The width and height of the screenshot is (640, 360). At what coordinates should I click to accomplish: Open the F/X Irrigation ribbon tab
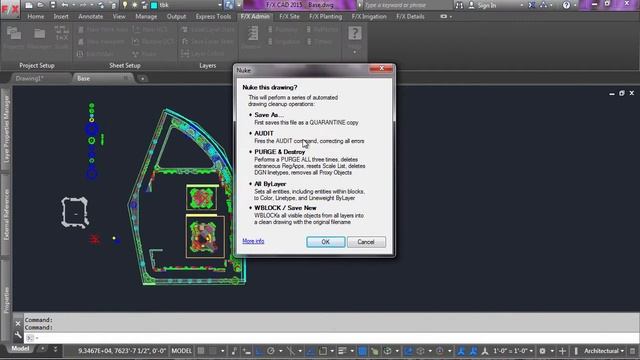click(x=369, y=17)
